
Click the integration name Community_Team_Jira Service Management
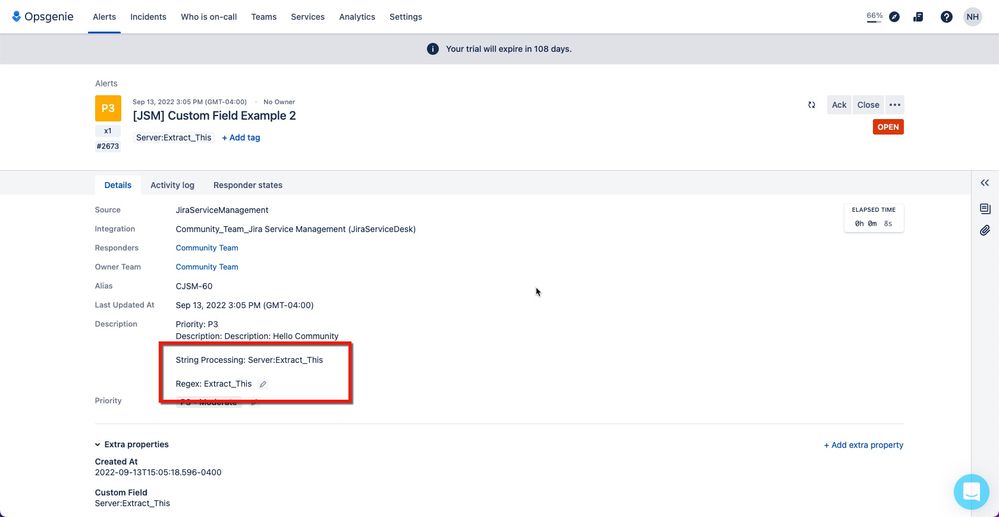coord(296,229)
